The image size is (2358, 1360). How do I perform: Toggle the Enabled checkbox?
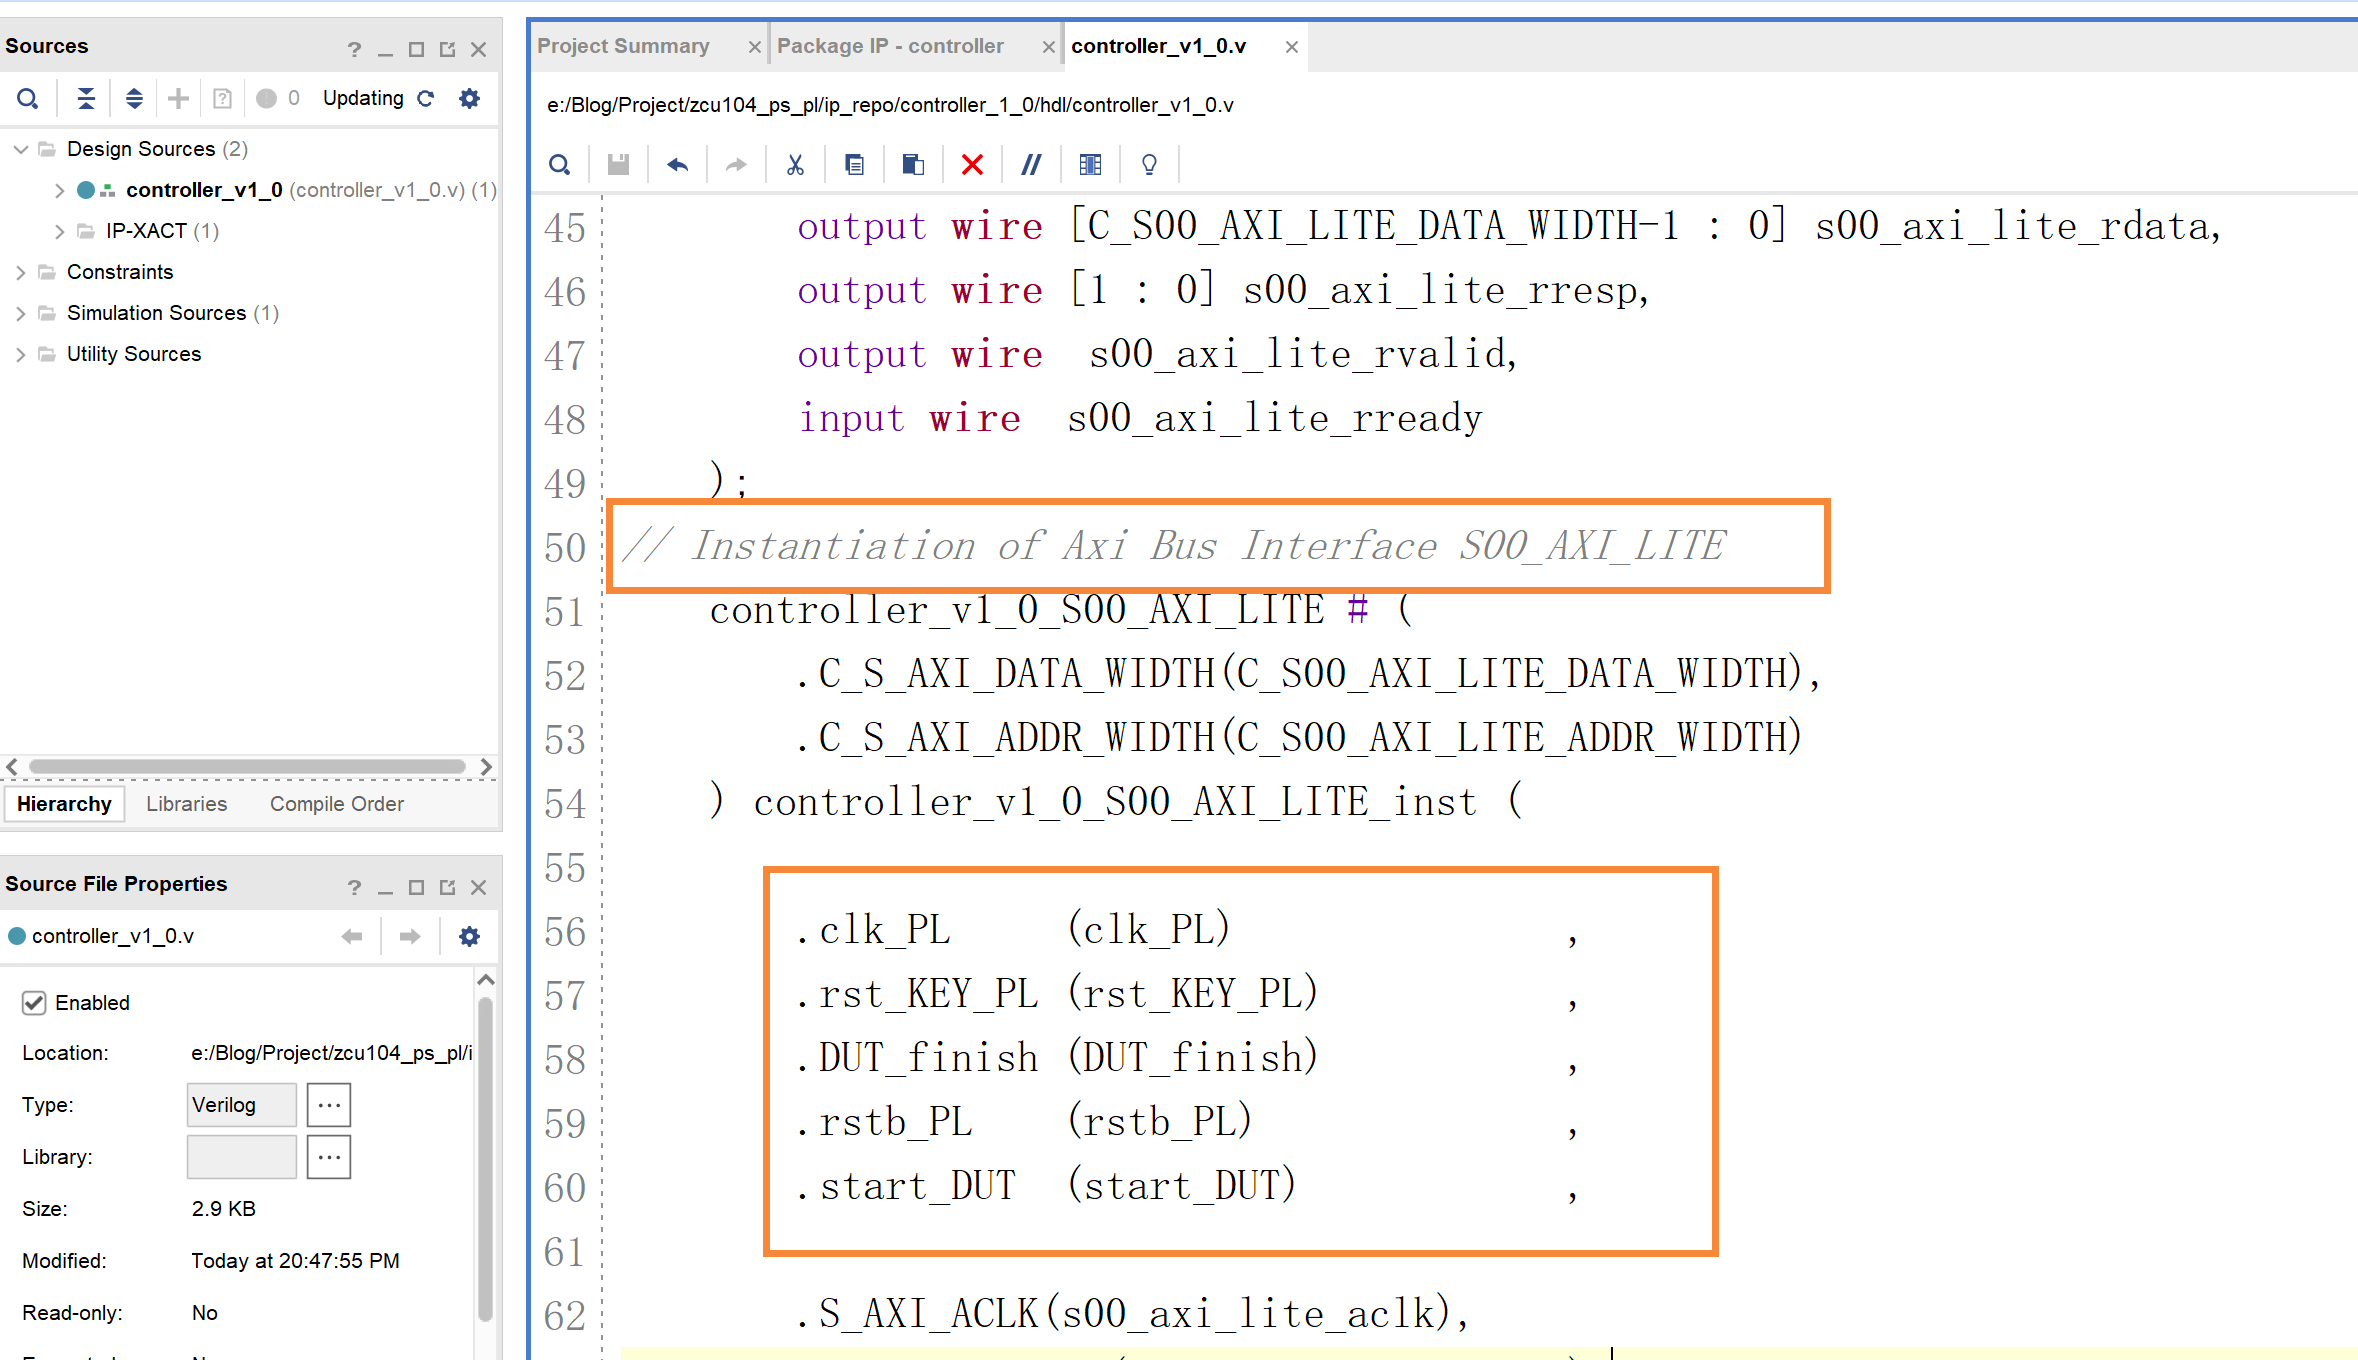click(34, 1003)
